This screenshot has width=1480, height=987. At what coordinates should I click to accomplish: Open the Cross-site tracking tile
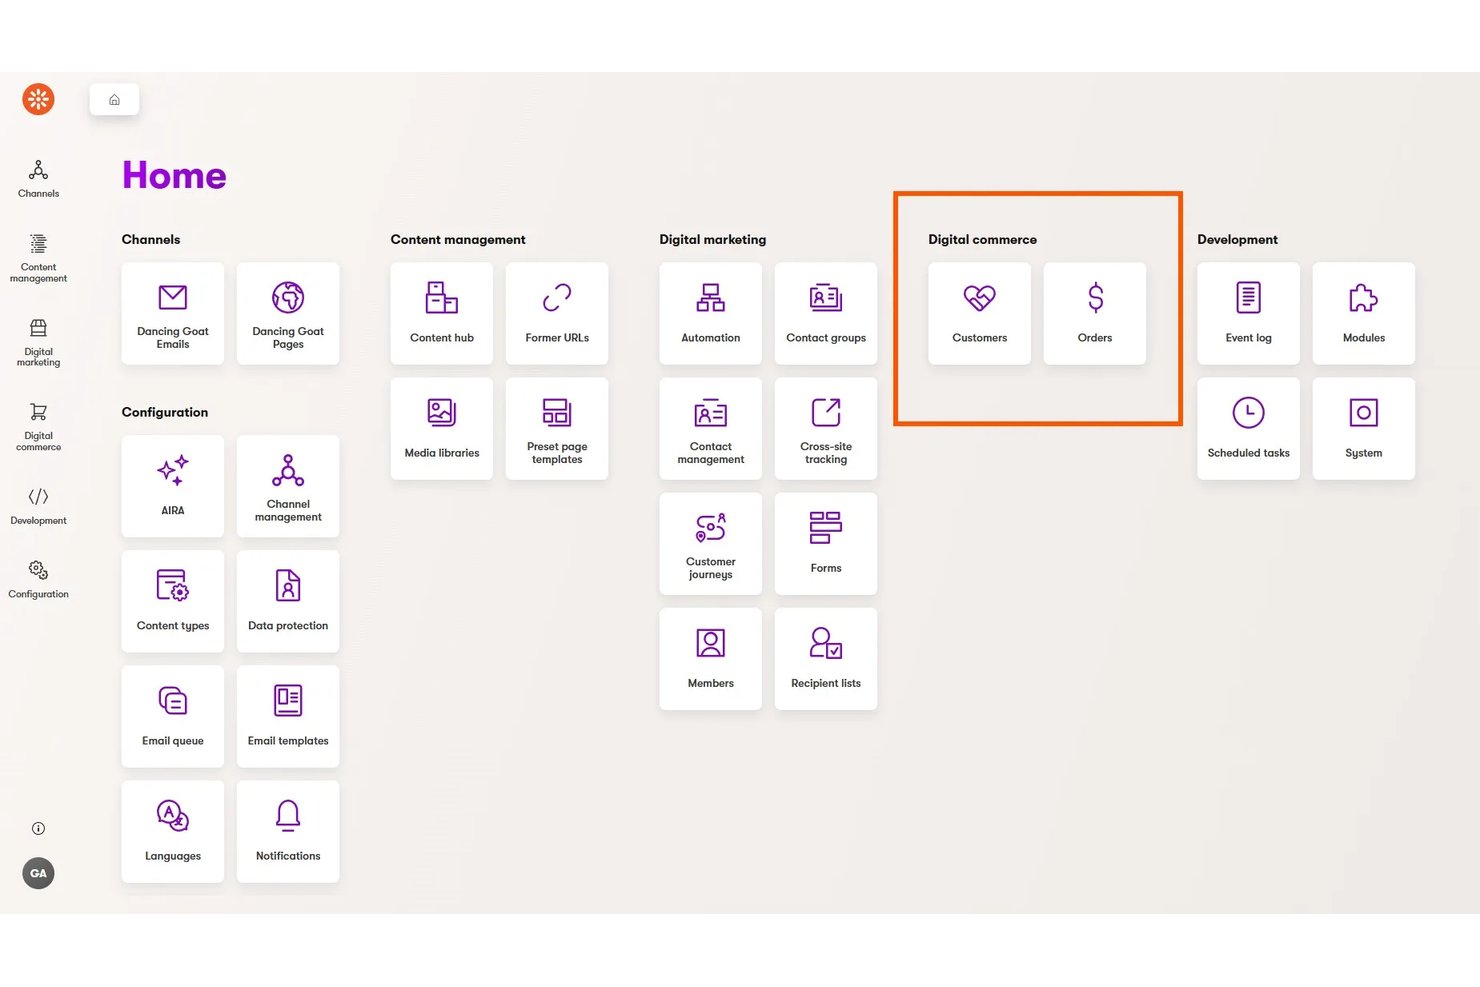pos(826,428)
